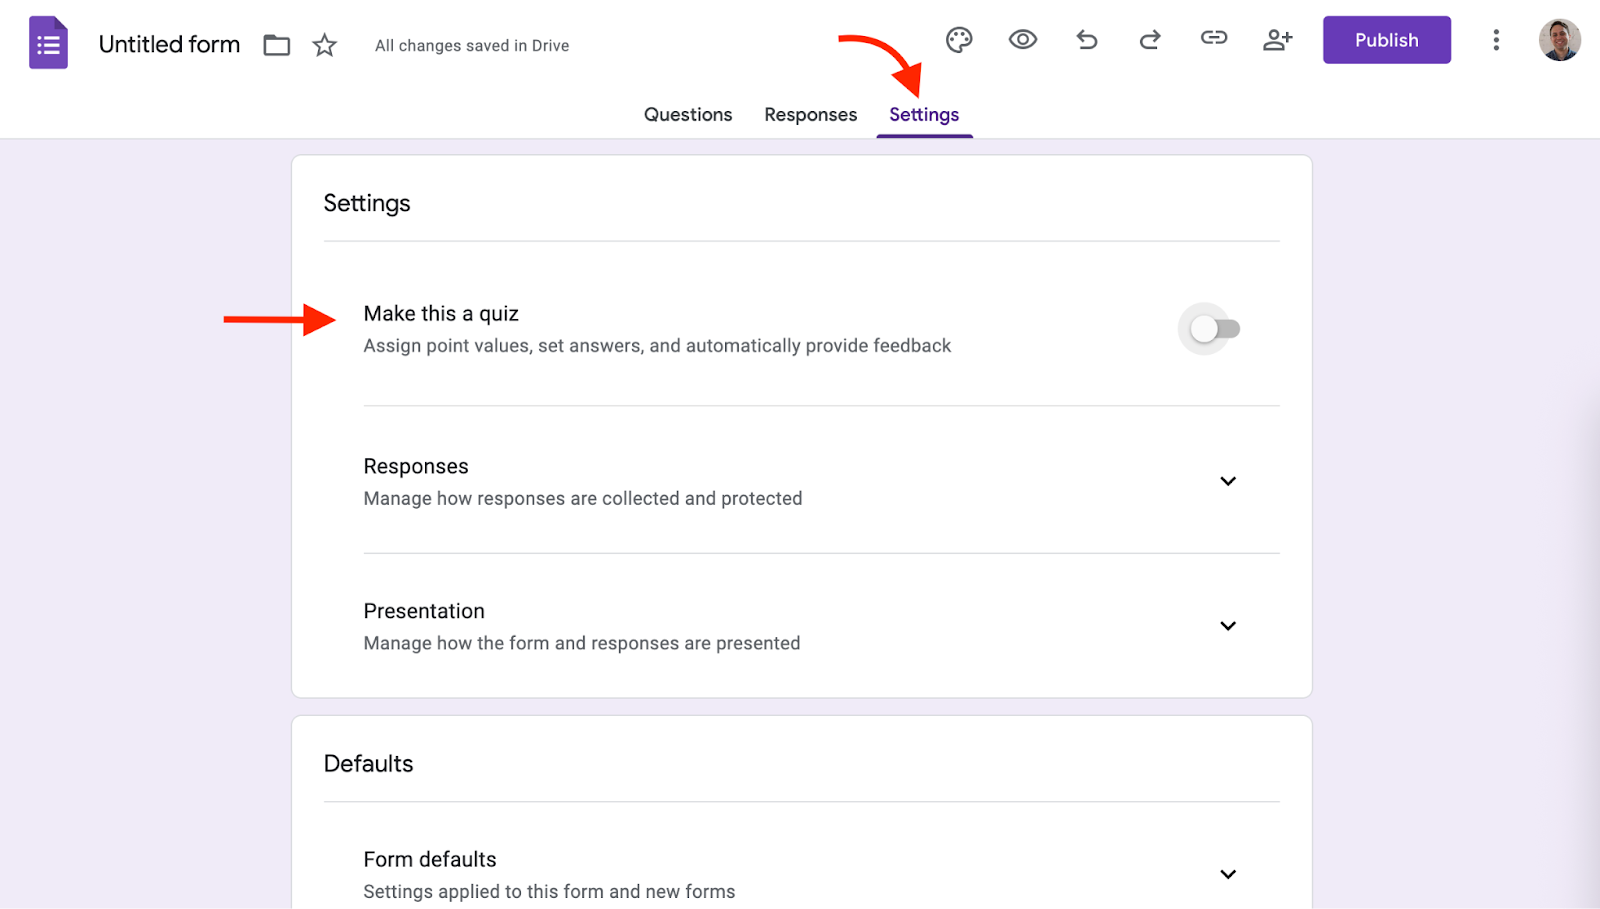Copy responder link icon
1600x909 pixels.
click(1214, 38)
